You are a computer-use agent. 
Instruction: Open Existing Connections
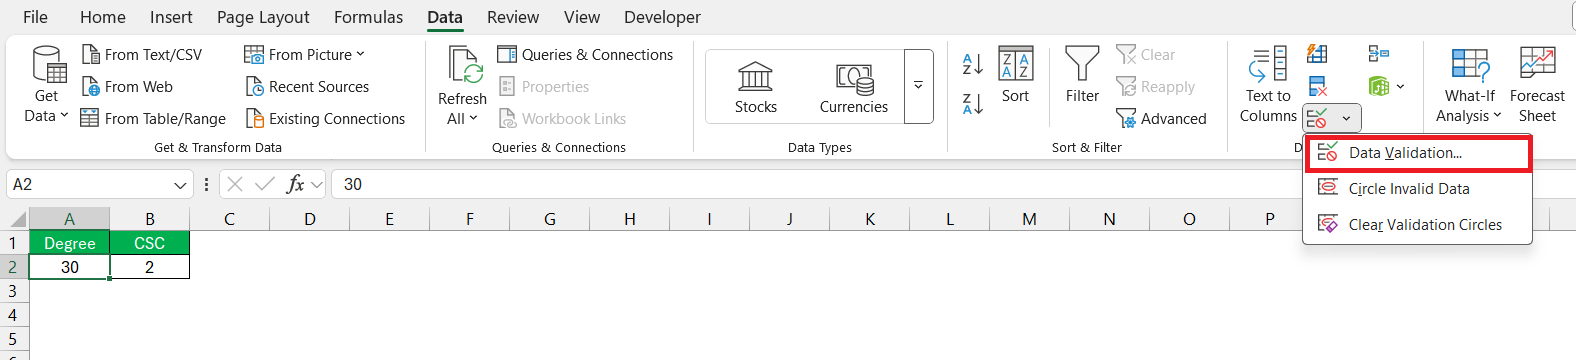(x=325, y=119)
